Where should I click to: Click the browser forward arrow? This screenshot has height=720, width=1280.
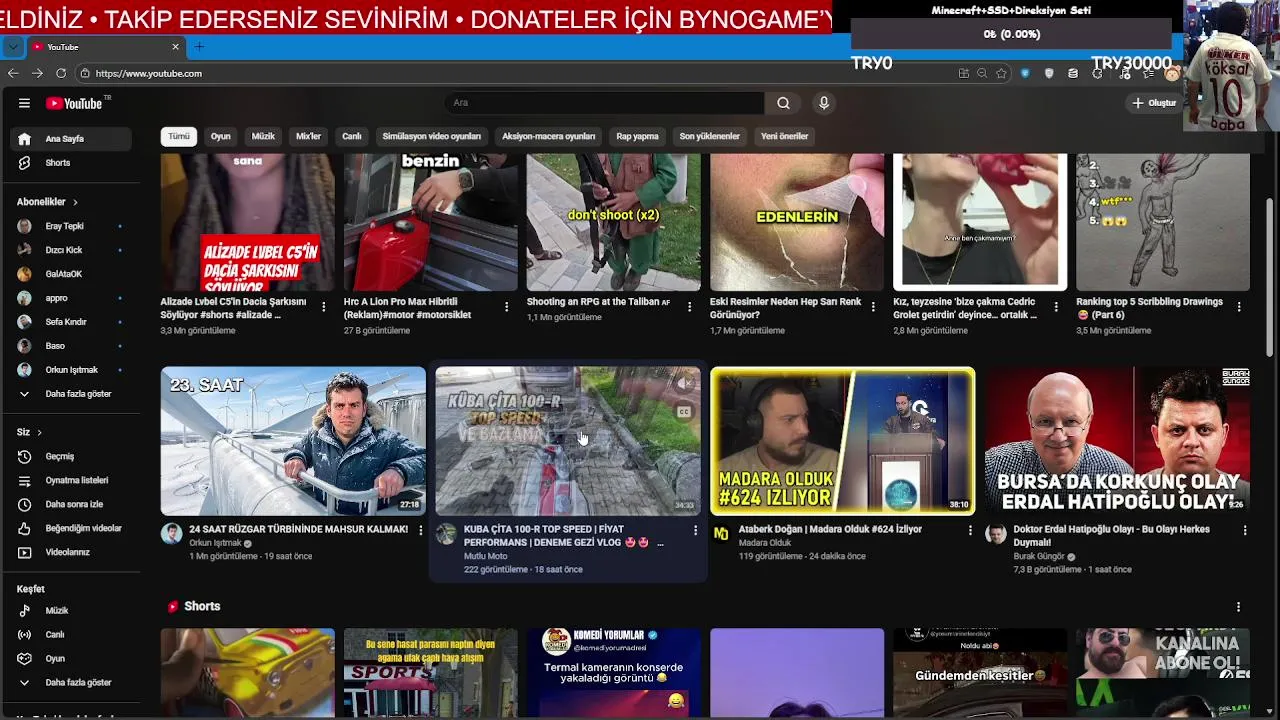coord(37,73)
